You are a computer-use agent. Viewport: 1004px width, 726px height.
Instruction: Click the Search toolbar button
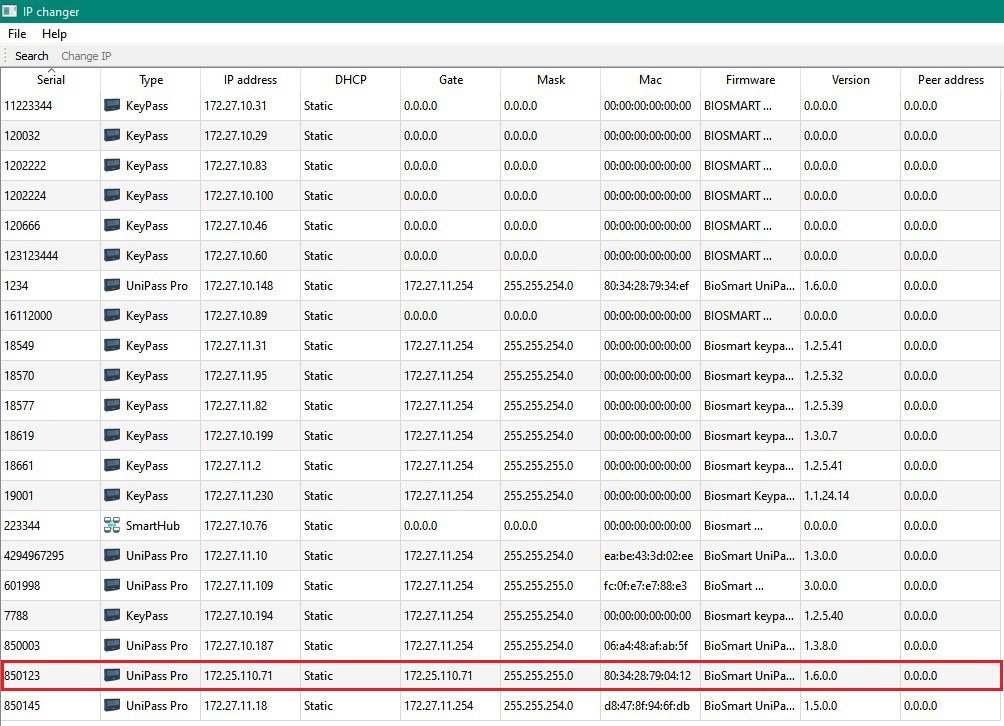point(31,56)
